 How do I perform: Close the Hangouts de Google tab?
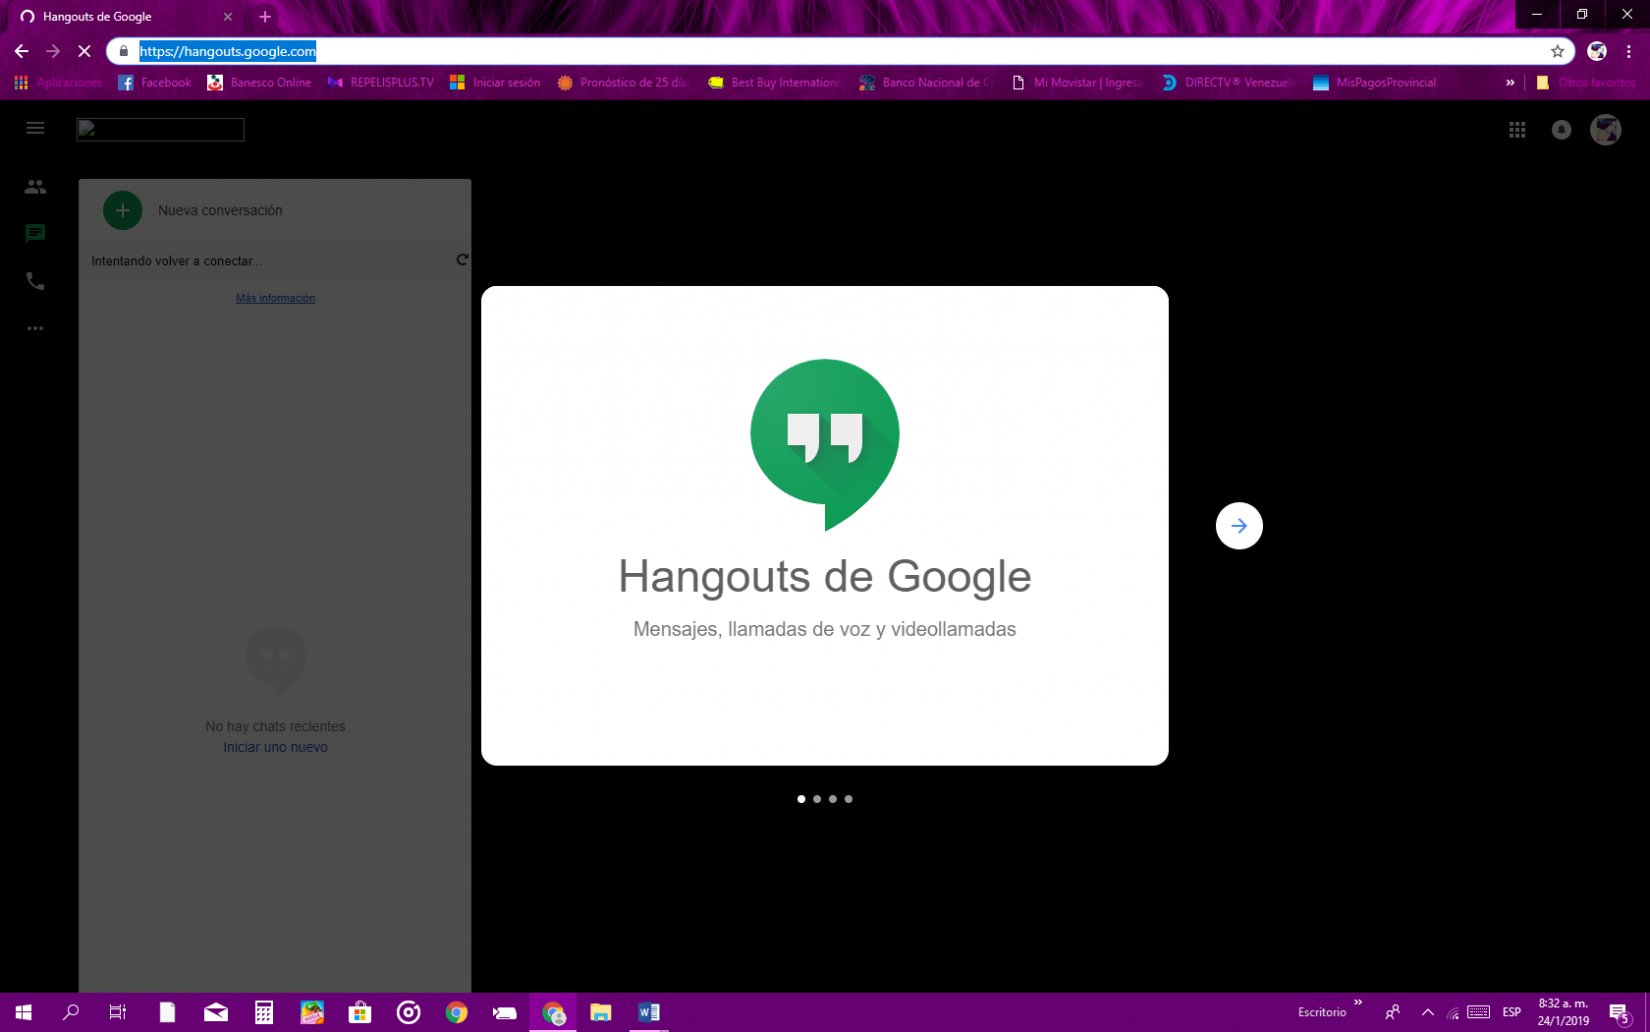coord(228,16)
